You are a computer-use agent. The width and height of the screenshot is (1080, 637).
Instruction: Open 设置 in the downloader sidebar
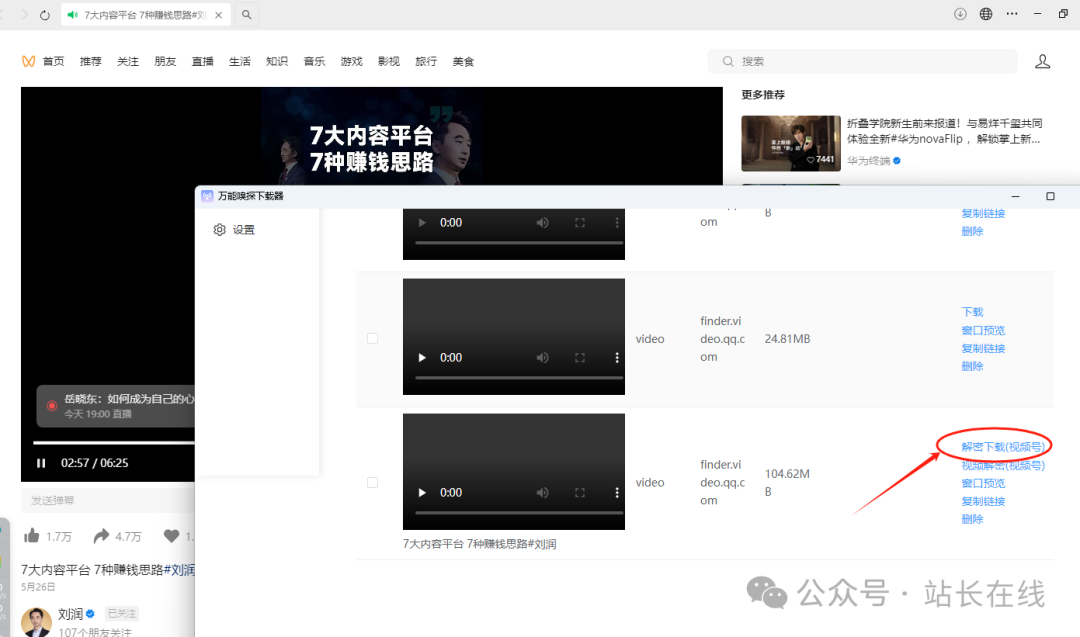[234, 229]
